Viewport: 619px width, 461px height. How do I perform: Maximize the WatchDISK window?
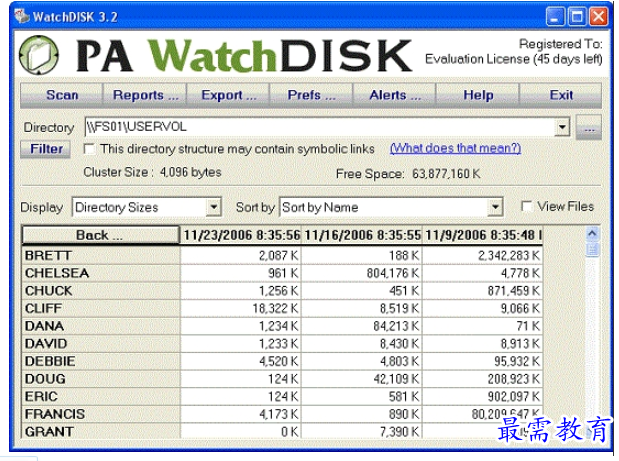click(x=577, y=17)
